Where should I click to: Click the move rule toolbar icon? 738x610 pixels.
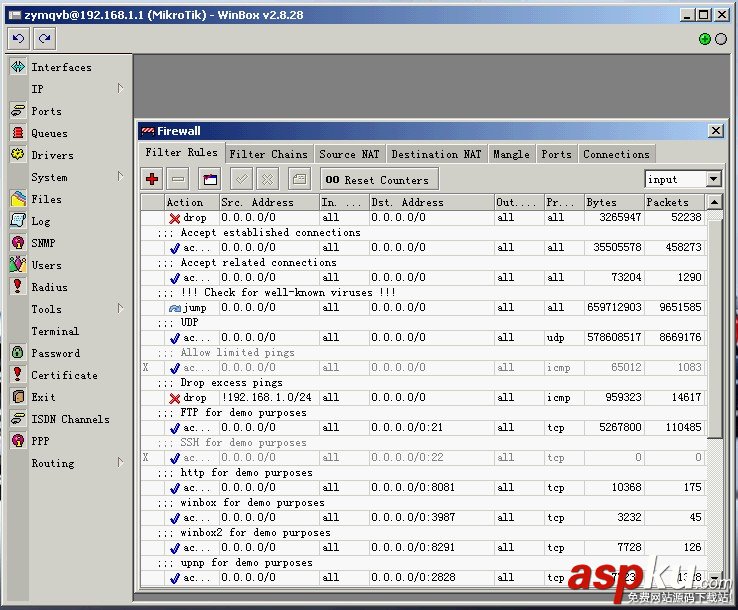(x=299, y=179)
